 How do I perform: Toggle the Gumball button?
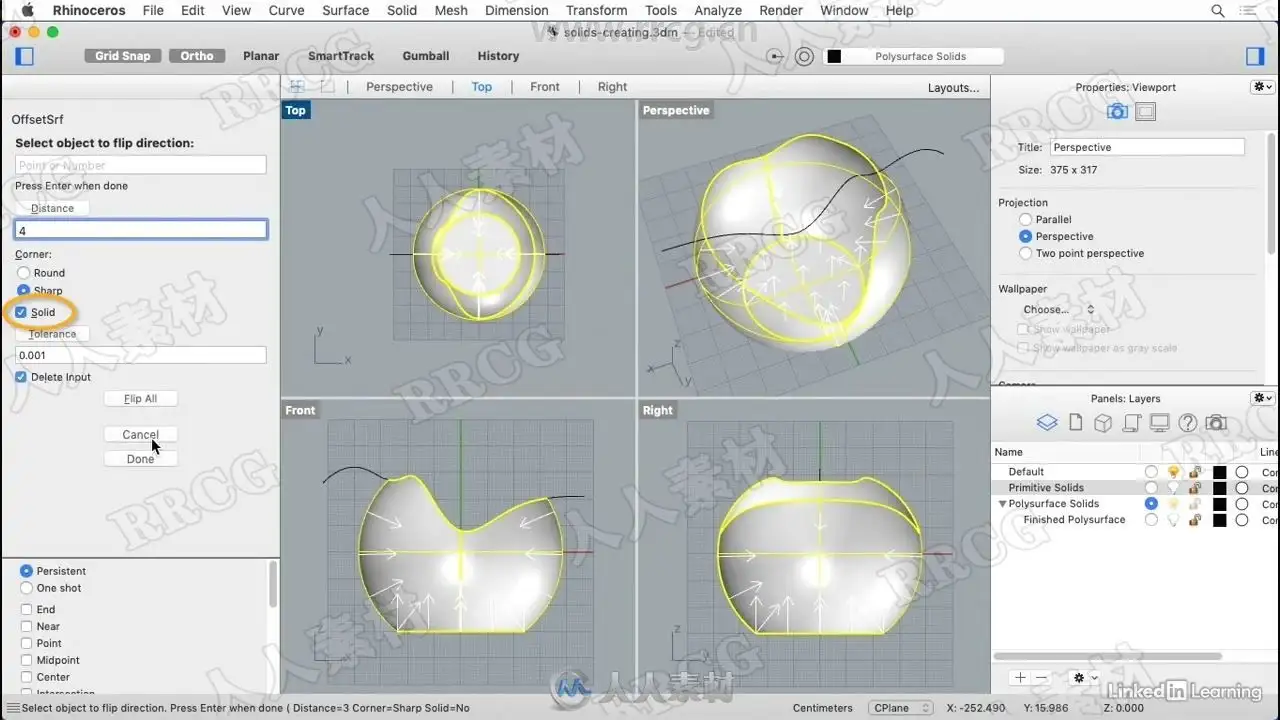tap(426, 56)
